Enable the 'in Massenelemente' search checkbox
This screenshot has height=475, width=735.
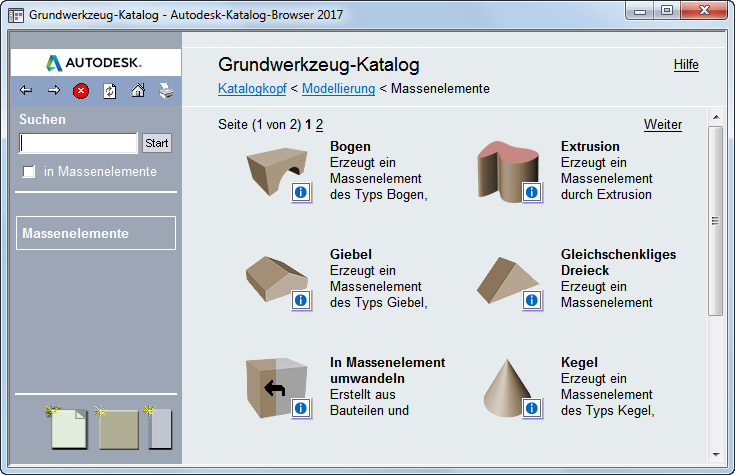click(29, 172)
